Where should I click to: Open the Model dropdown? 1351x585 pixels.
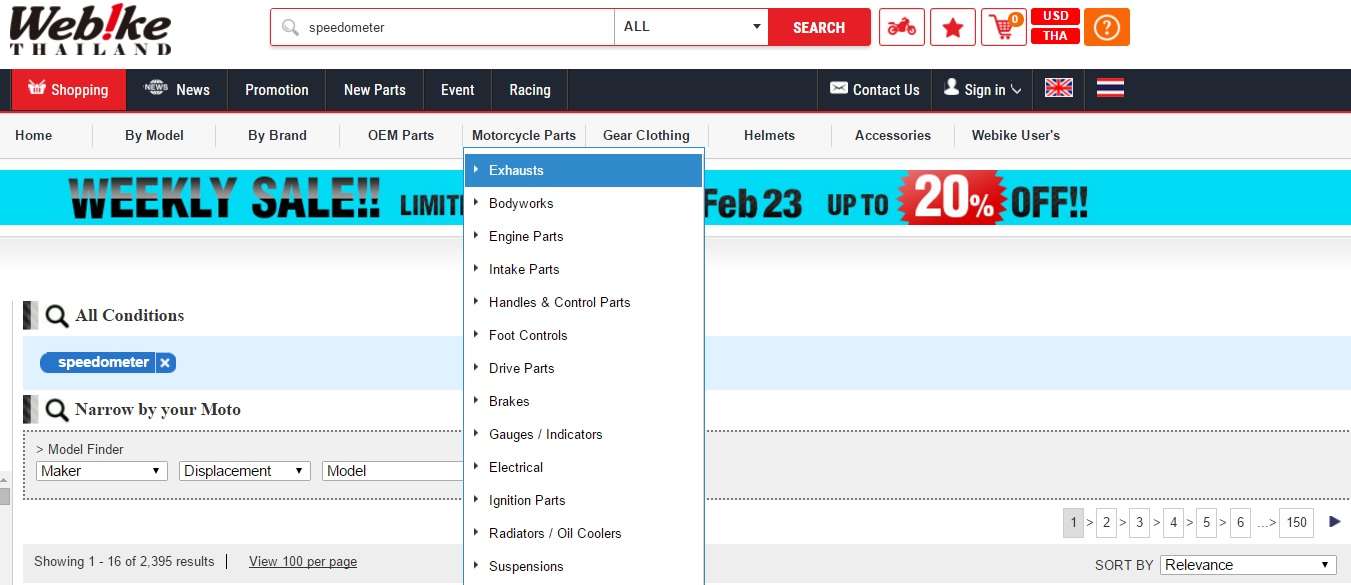(x=393, y=471)
